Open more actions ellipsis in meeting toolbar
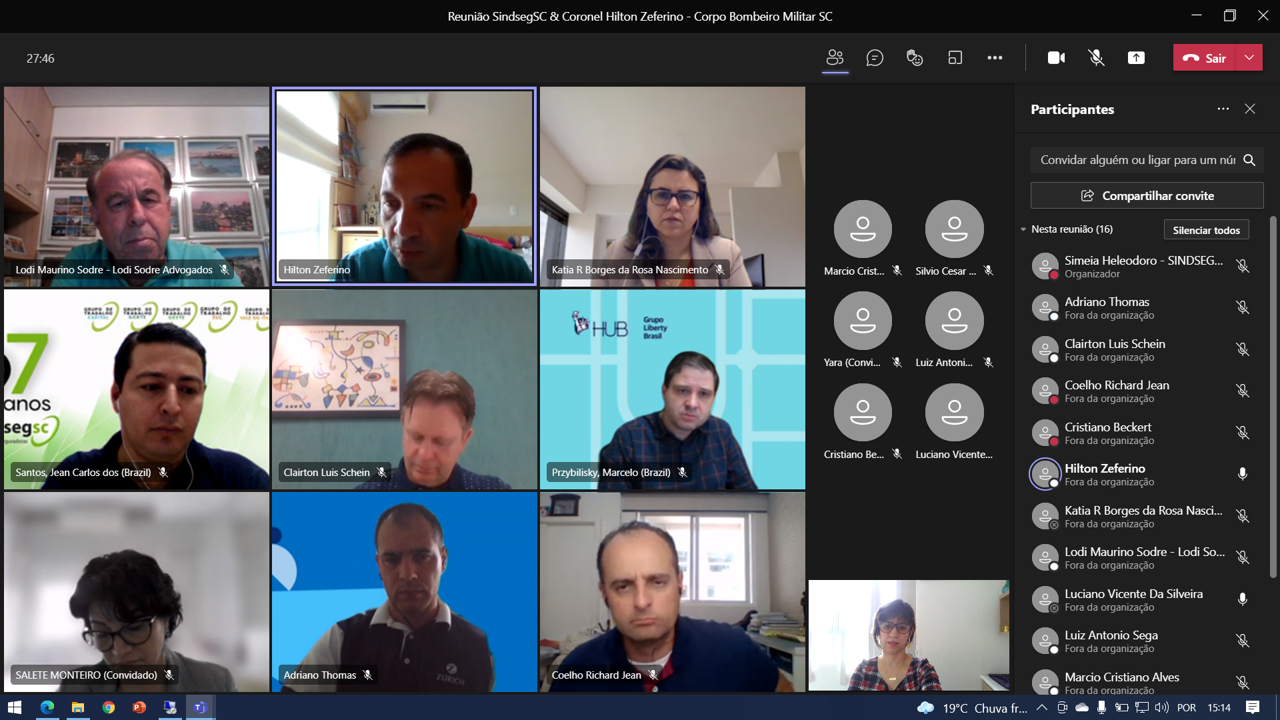Viewport: 1280px width, 720px height. (995, 58)
